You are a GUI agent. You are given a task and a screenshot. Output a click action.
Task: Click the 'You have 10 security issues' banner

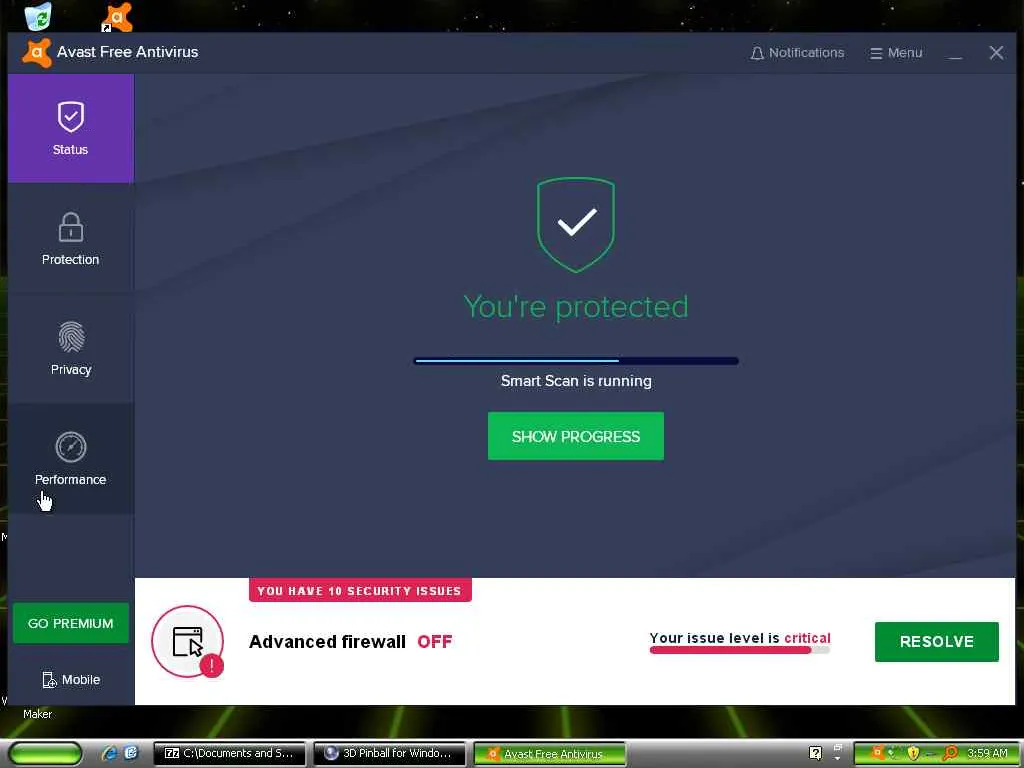tap(360, 590)
